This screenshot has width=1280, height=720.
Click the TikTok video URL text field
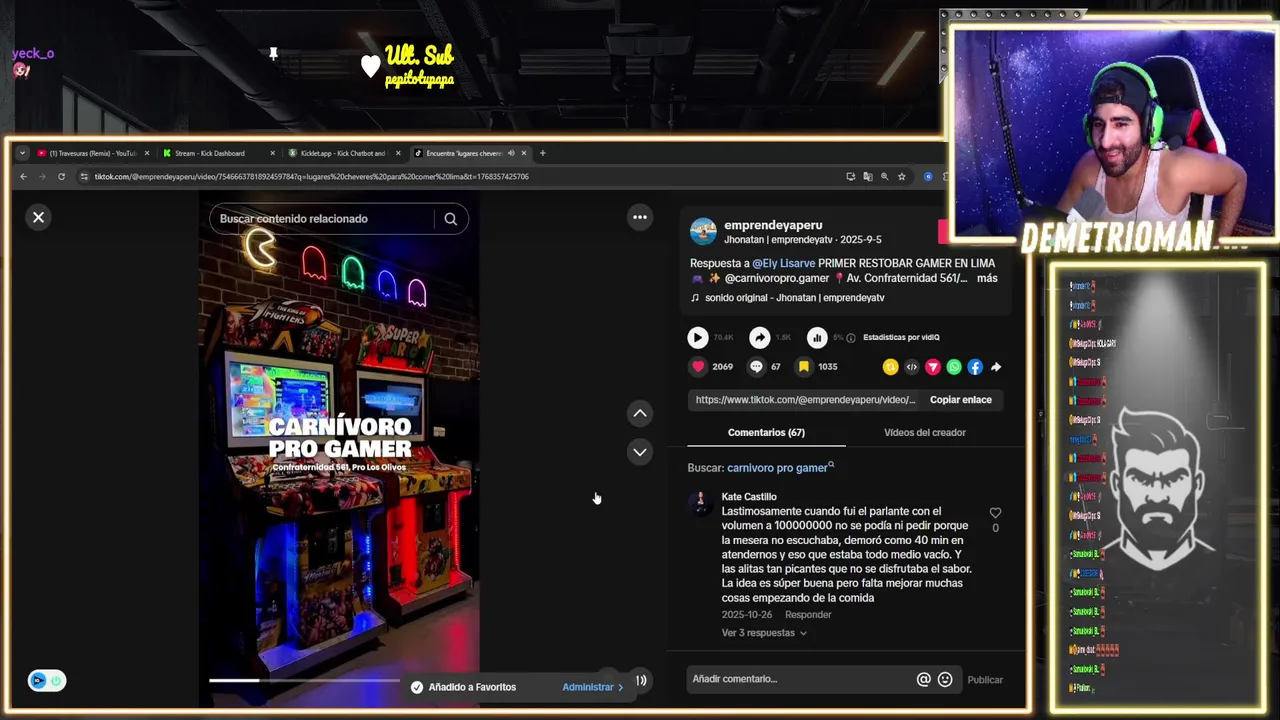805,400
